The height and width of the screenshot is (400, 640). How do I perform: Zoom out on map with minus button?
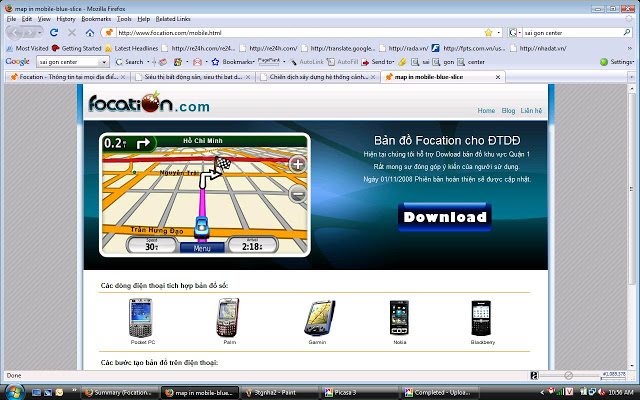298,194
